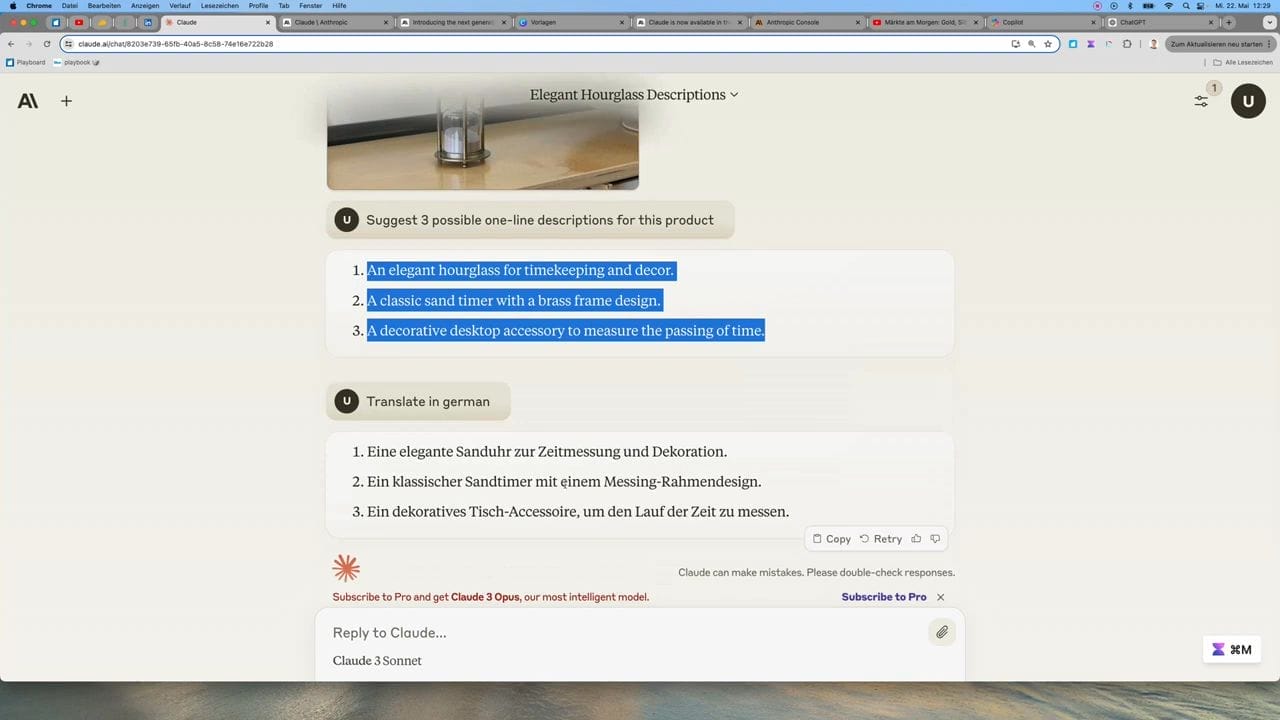Open the Alle Lesezeichen bookmarks folder
This screenshot has height=720, width=1280.
tap(1238, 62)
